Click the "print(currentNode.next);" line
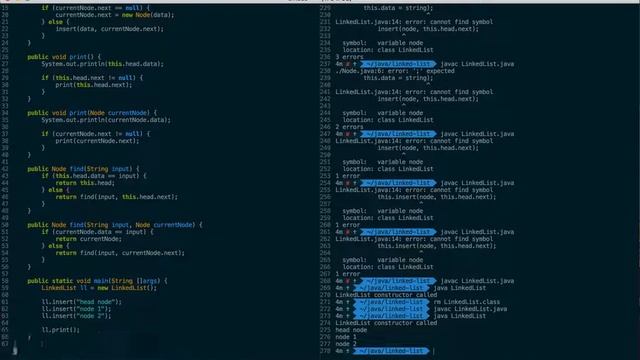 coord(97,141)
